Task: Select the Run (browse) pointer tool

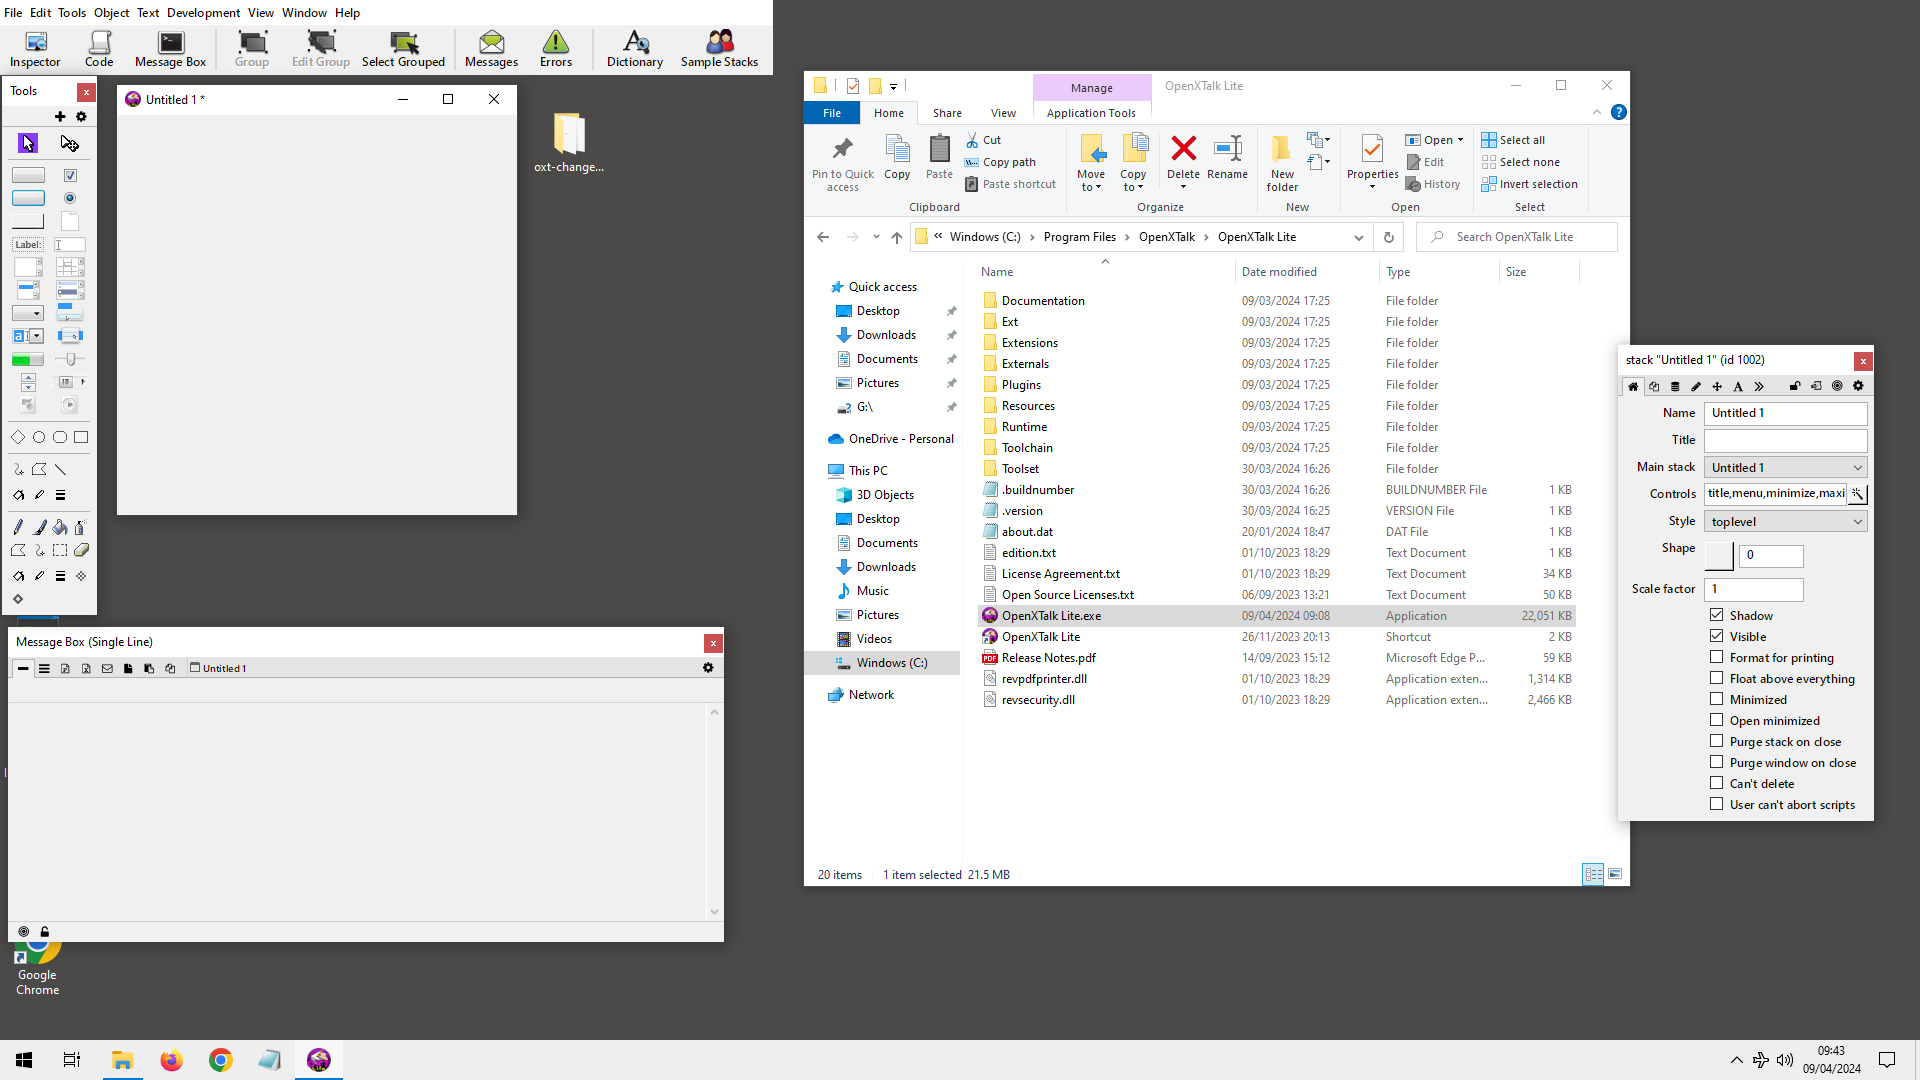Action: 28,144
